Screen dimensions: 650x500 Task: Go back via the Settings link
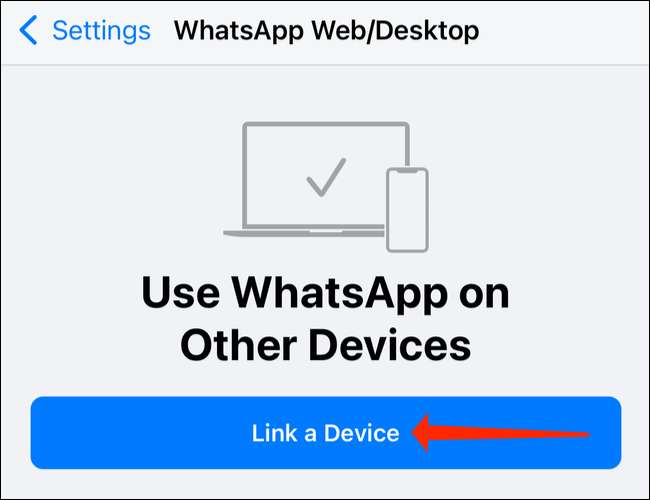[x=101, y=31]
